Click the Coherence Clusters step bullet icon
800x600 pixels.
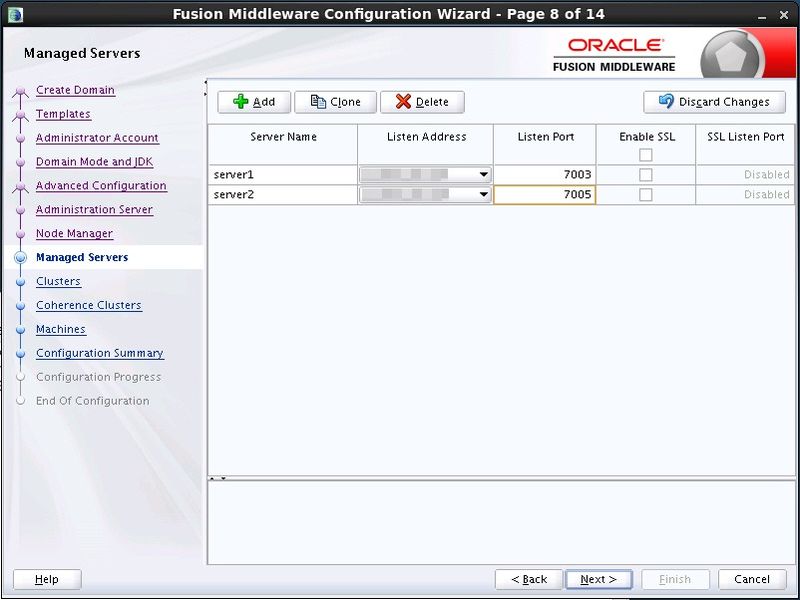pos(20,306)
